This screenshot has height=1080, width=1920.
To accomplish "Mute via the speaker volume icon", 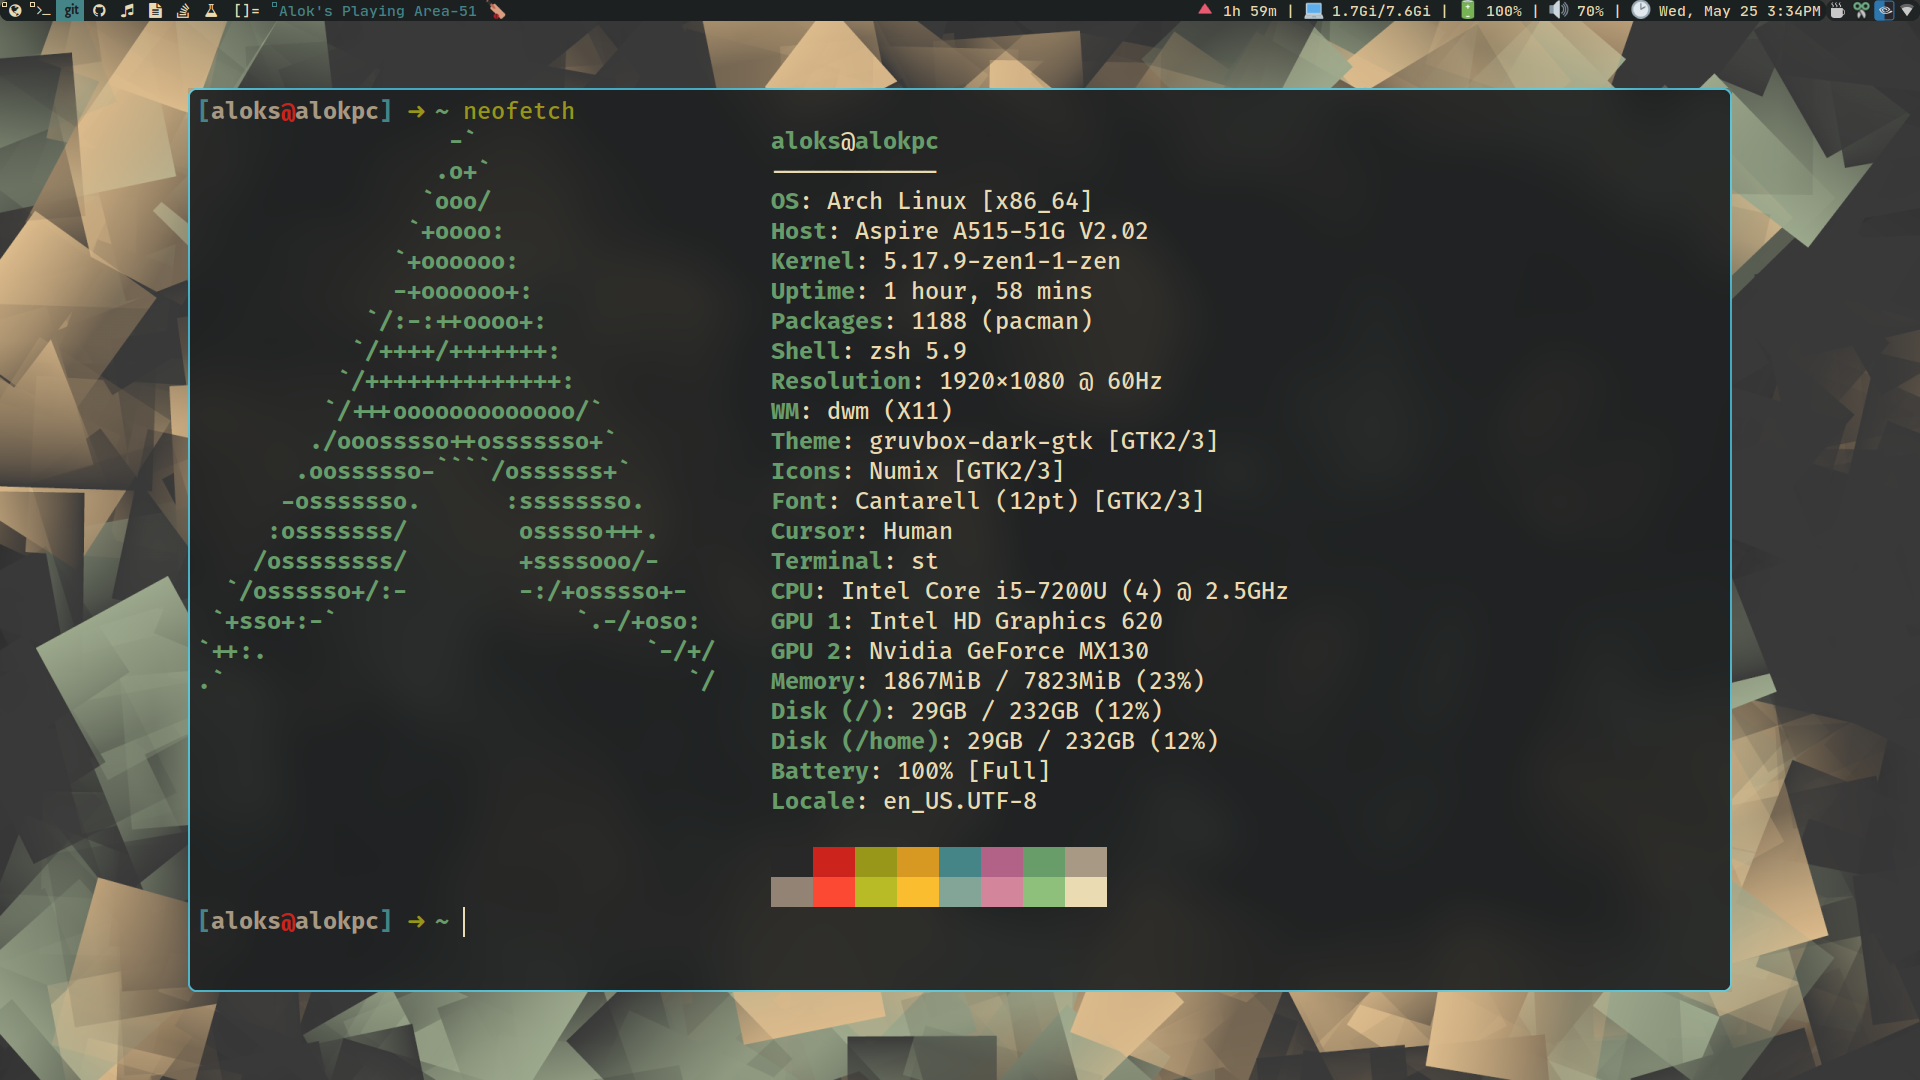I will click(1558, 11).
